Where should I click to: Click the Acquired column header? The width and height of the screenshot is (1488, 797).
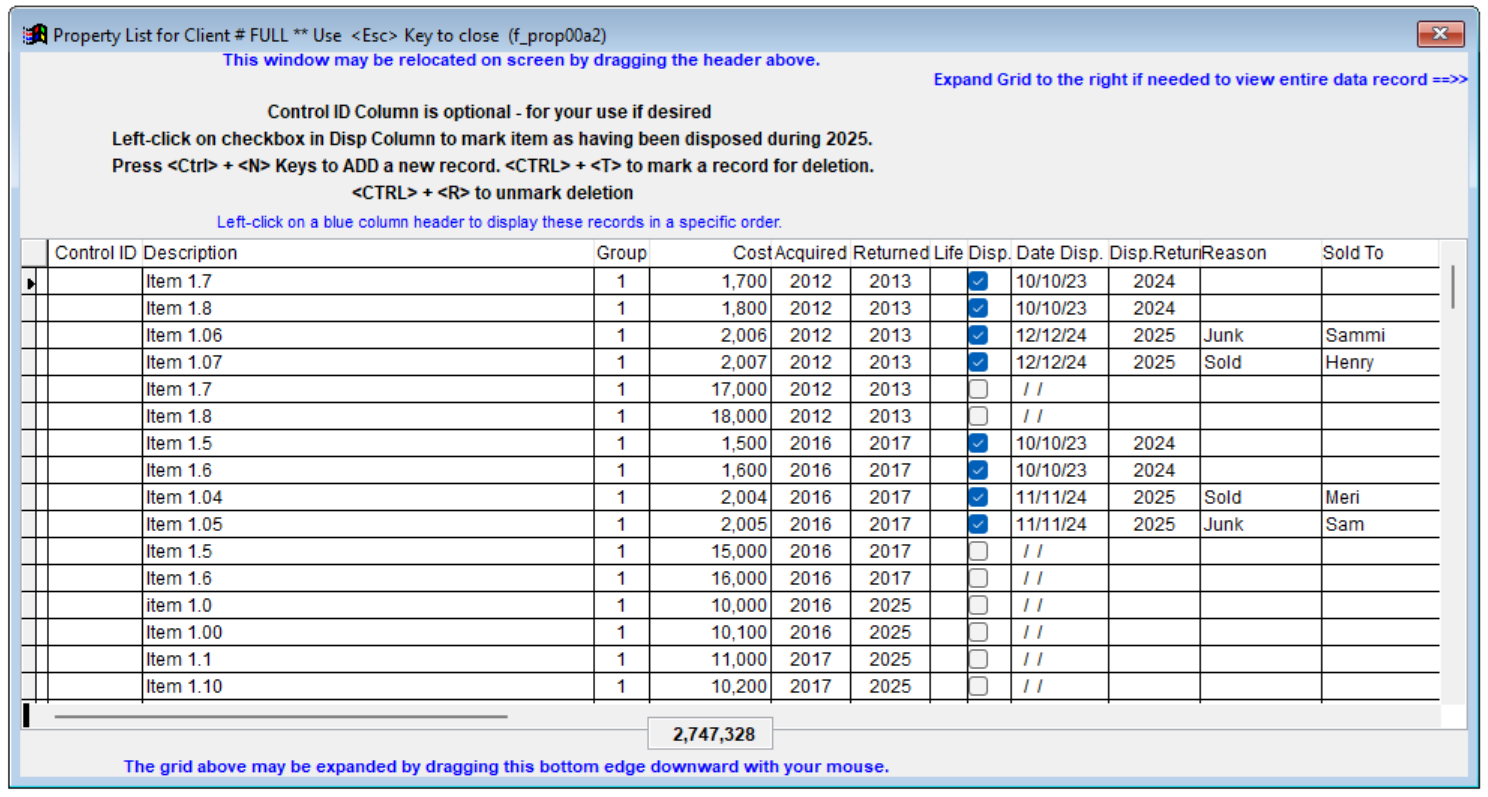click(x=811, y=253)
